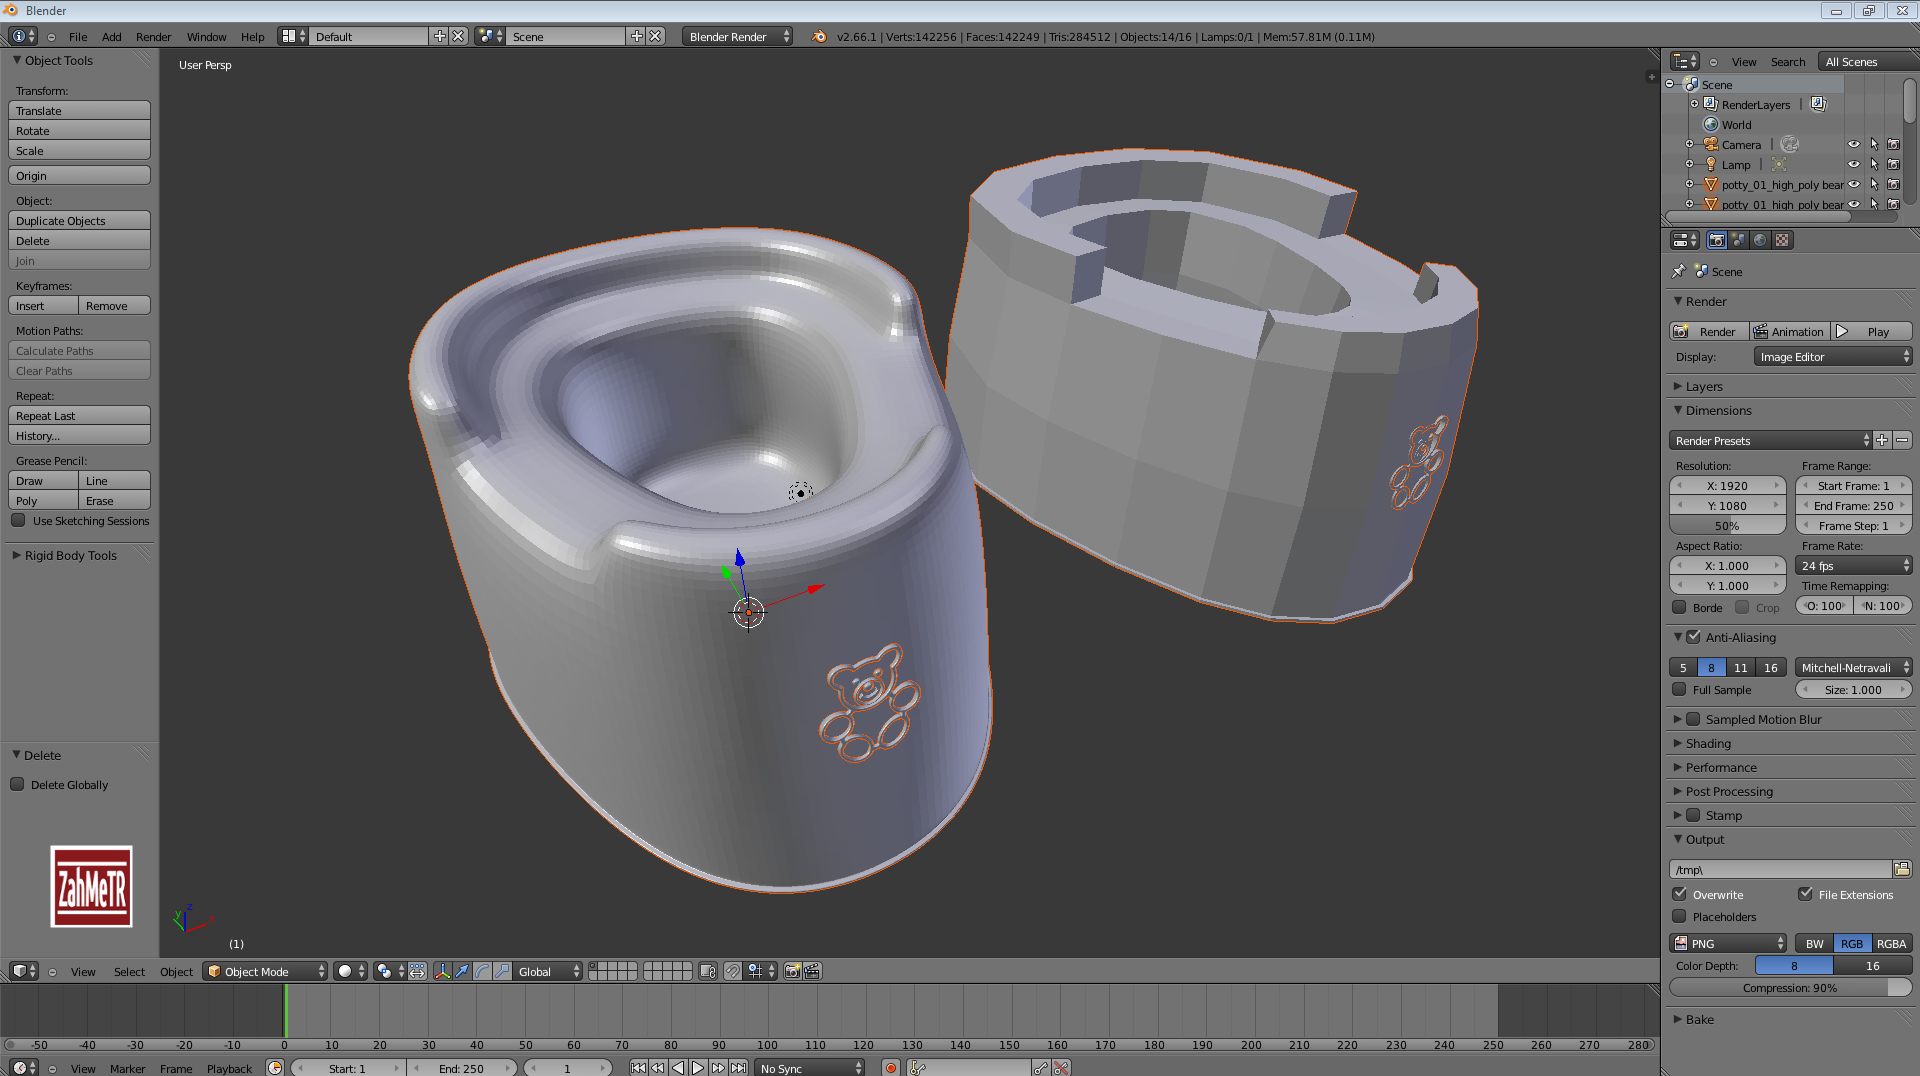
Task: Open the Blender Render engine dropdown
Action: (x=738, y=36)
